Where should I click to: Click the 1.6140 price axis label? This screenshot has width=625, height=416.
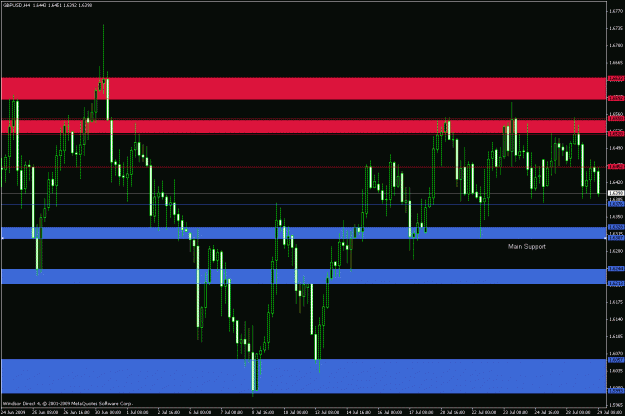(x=616, y=319)
